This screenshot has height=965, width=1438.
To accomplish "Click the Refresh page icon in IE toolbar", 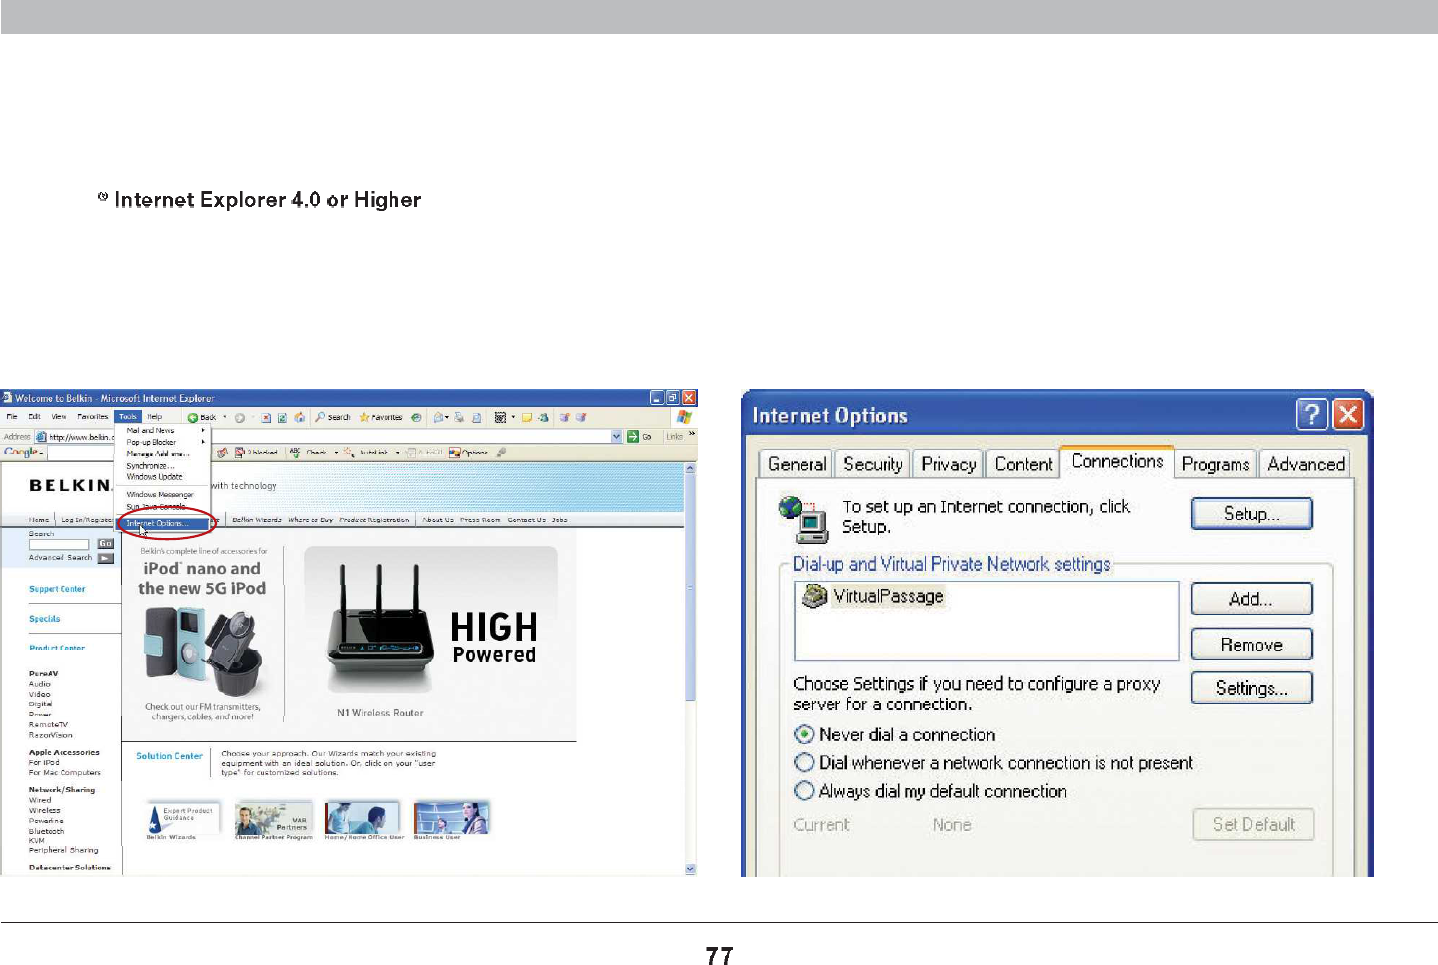I will tap(282, 417).
